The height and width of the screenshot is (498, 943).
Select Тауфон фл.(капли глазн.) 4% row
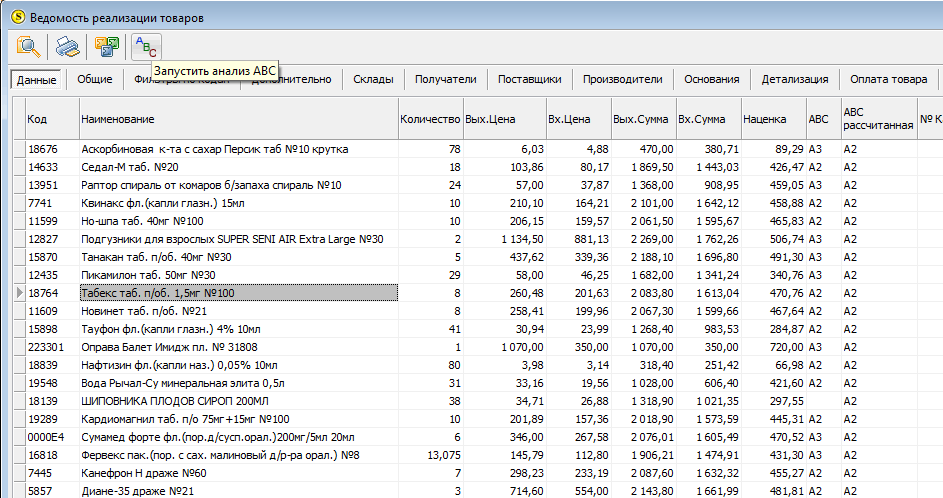click(x=478, y=329)
